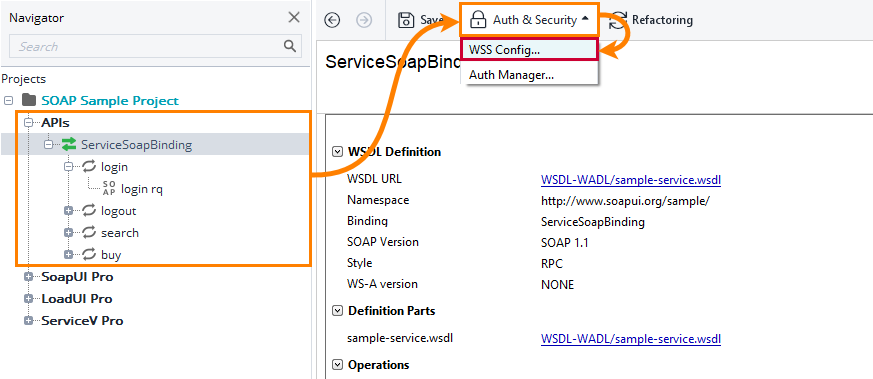This screenshot has height=379, width=873.
Task: Select the logout operation
Action: click(119, 211)
